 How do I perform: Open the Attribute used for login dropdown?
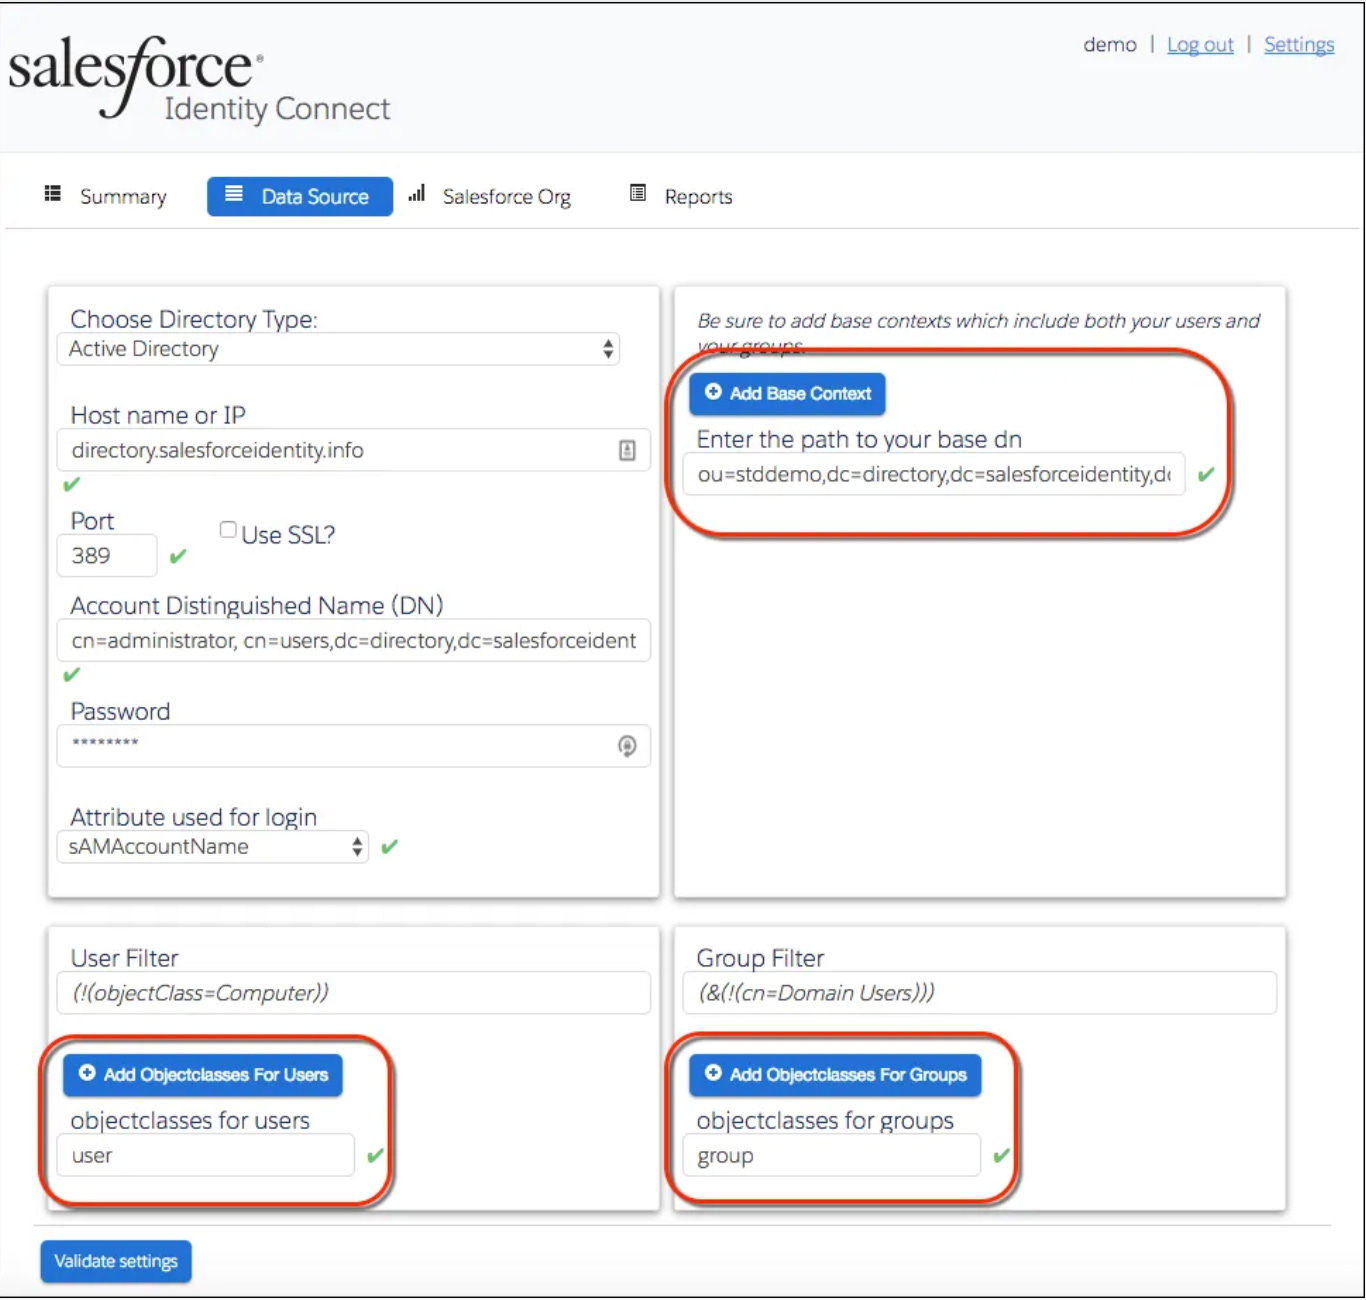(213, 847)
